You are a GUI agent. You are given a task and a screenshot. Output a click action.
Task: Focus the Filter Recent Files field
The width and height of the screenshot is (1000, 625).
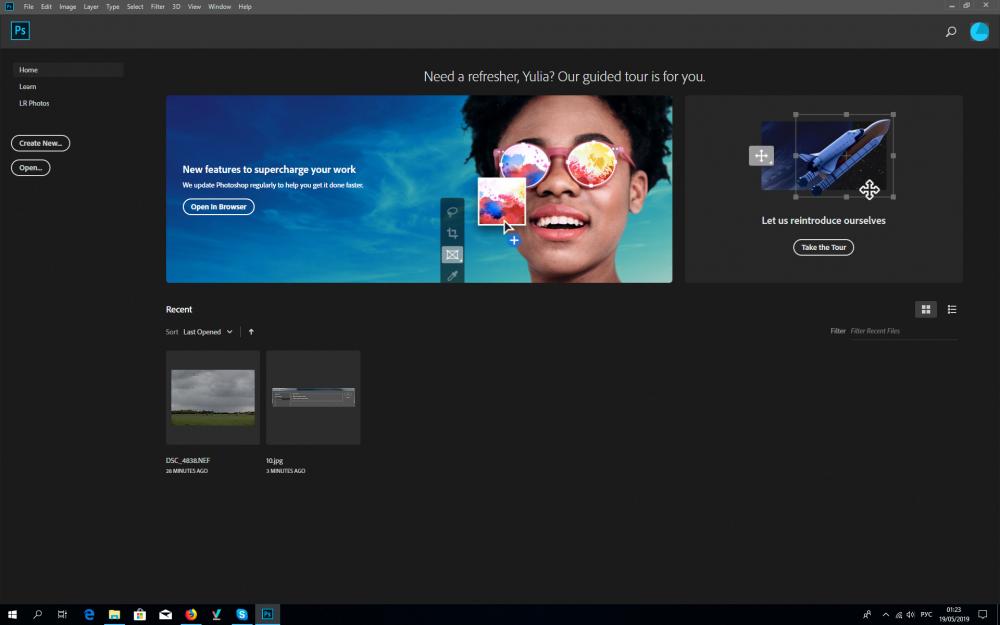click(x=904, y=331)
